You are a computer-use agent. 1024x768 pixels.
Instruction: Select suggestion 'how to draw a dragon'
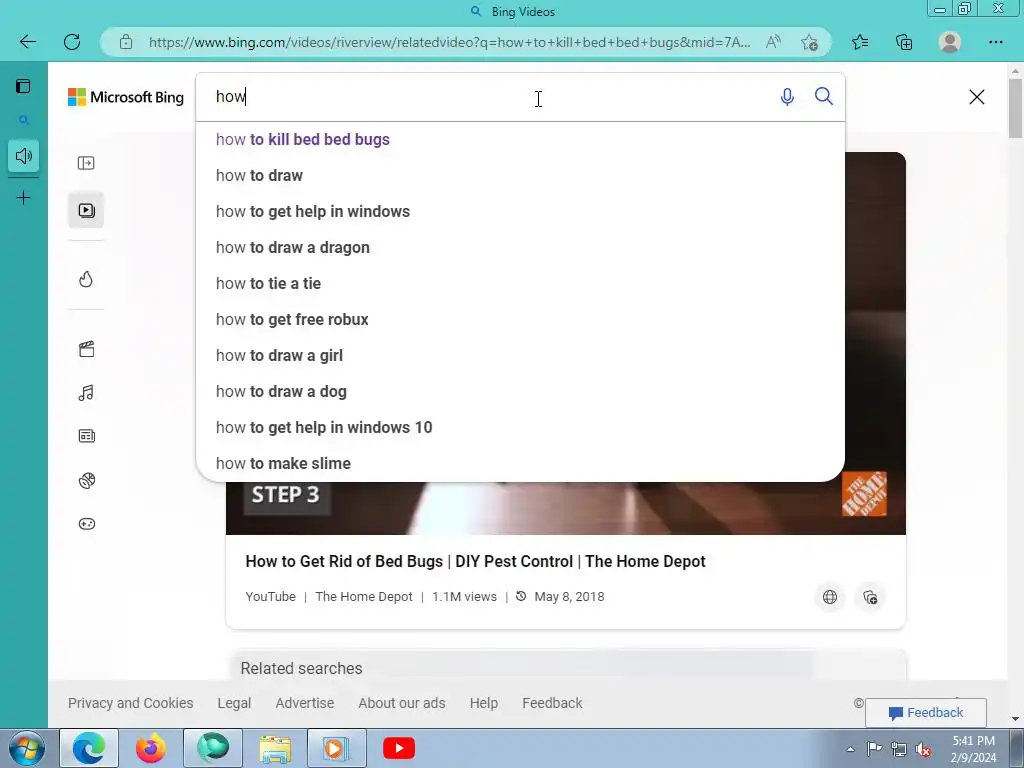pos(520,248)
